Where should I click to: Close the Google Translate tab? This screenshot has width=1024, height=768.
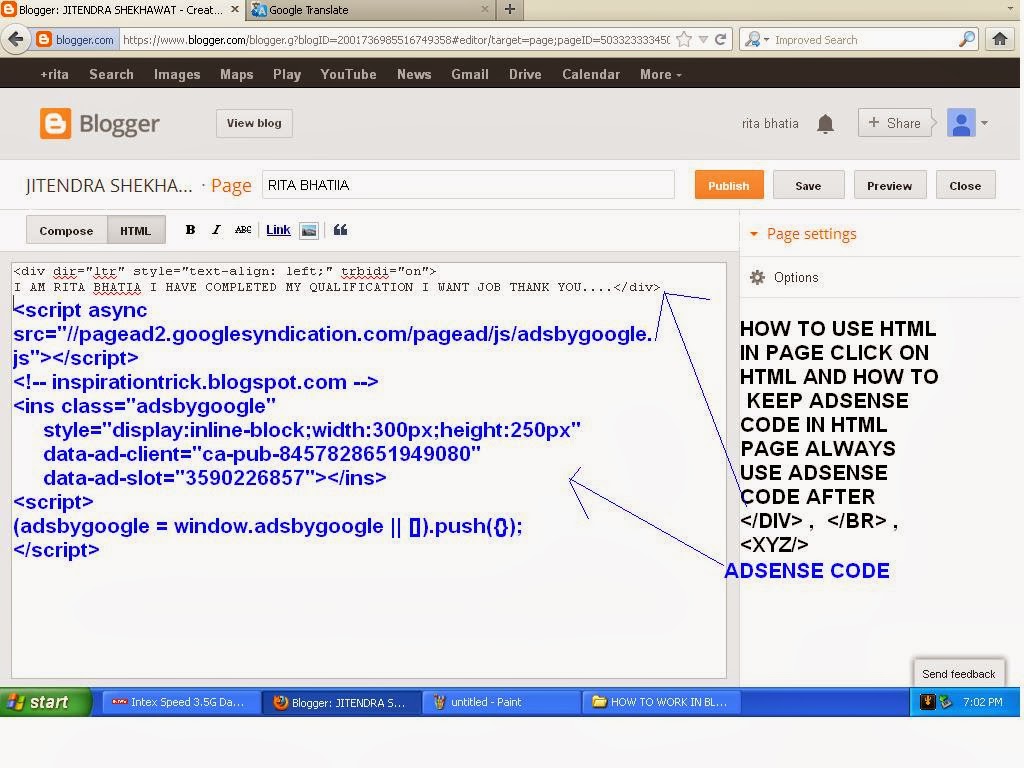click(485, 9)
